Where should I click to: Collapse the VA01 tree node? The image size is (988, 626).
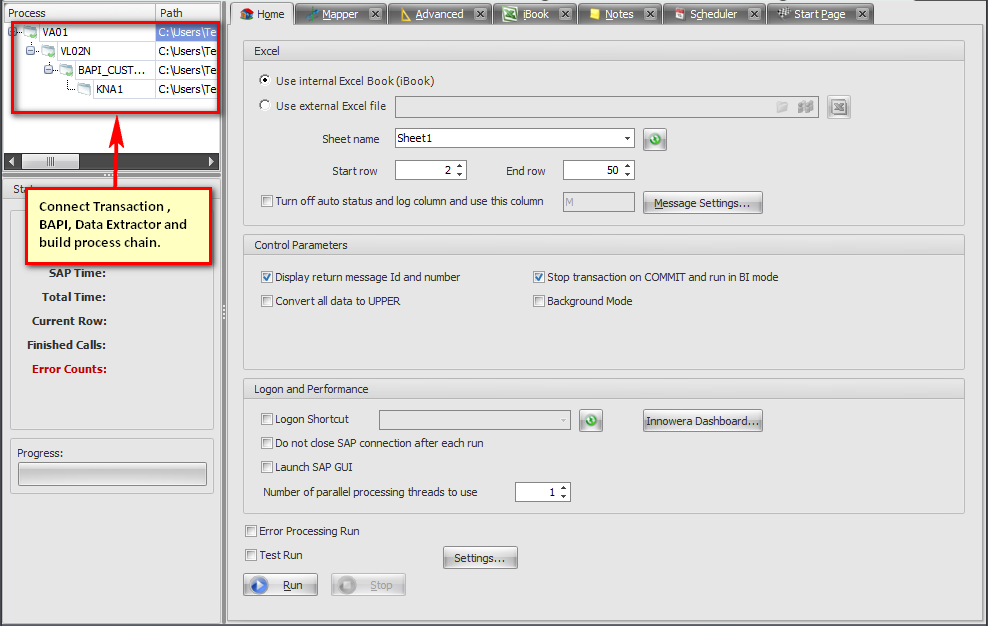point(13,32)
